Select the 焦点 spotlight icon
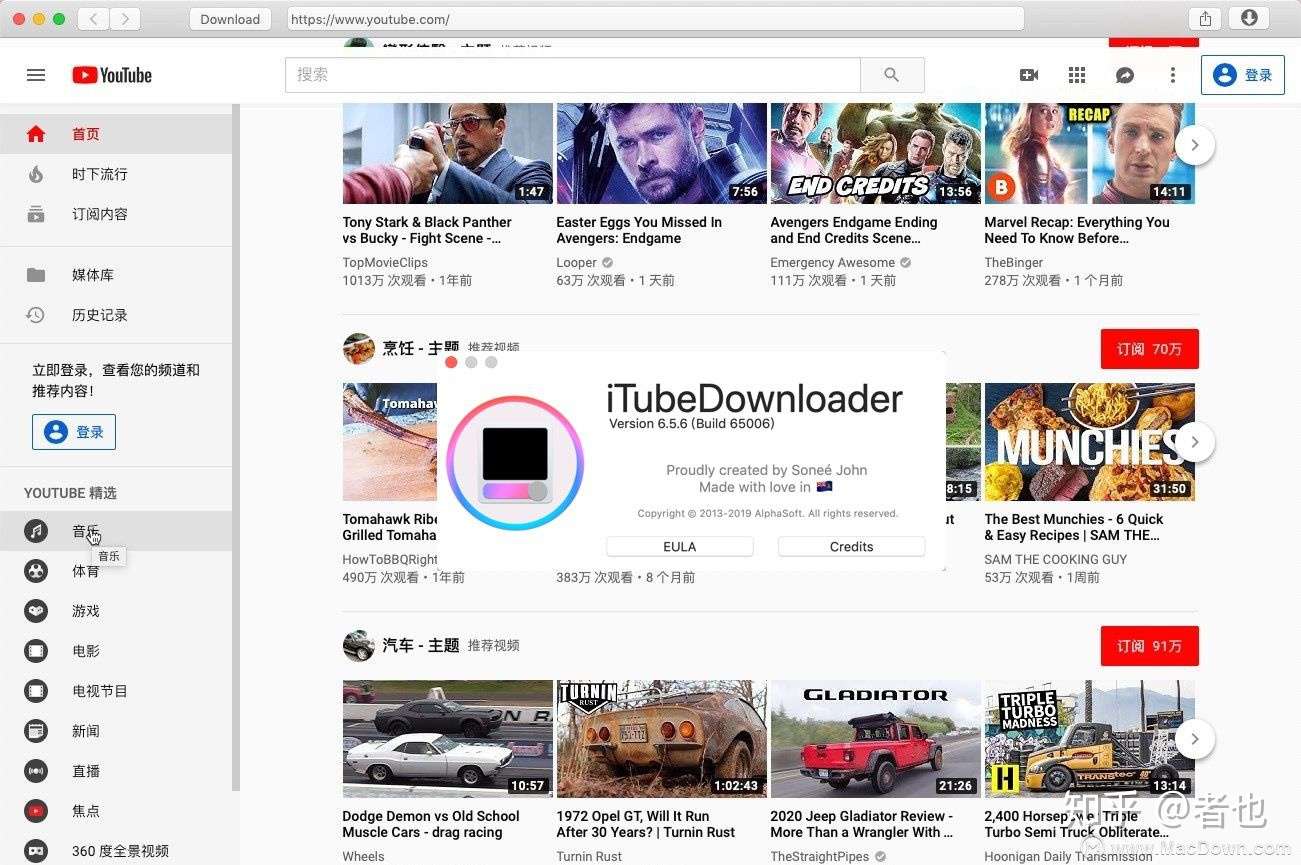The height and width of the screenshot is (865, 1301). click(36, 811)
